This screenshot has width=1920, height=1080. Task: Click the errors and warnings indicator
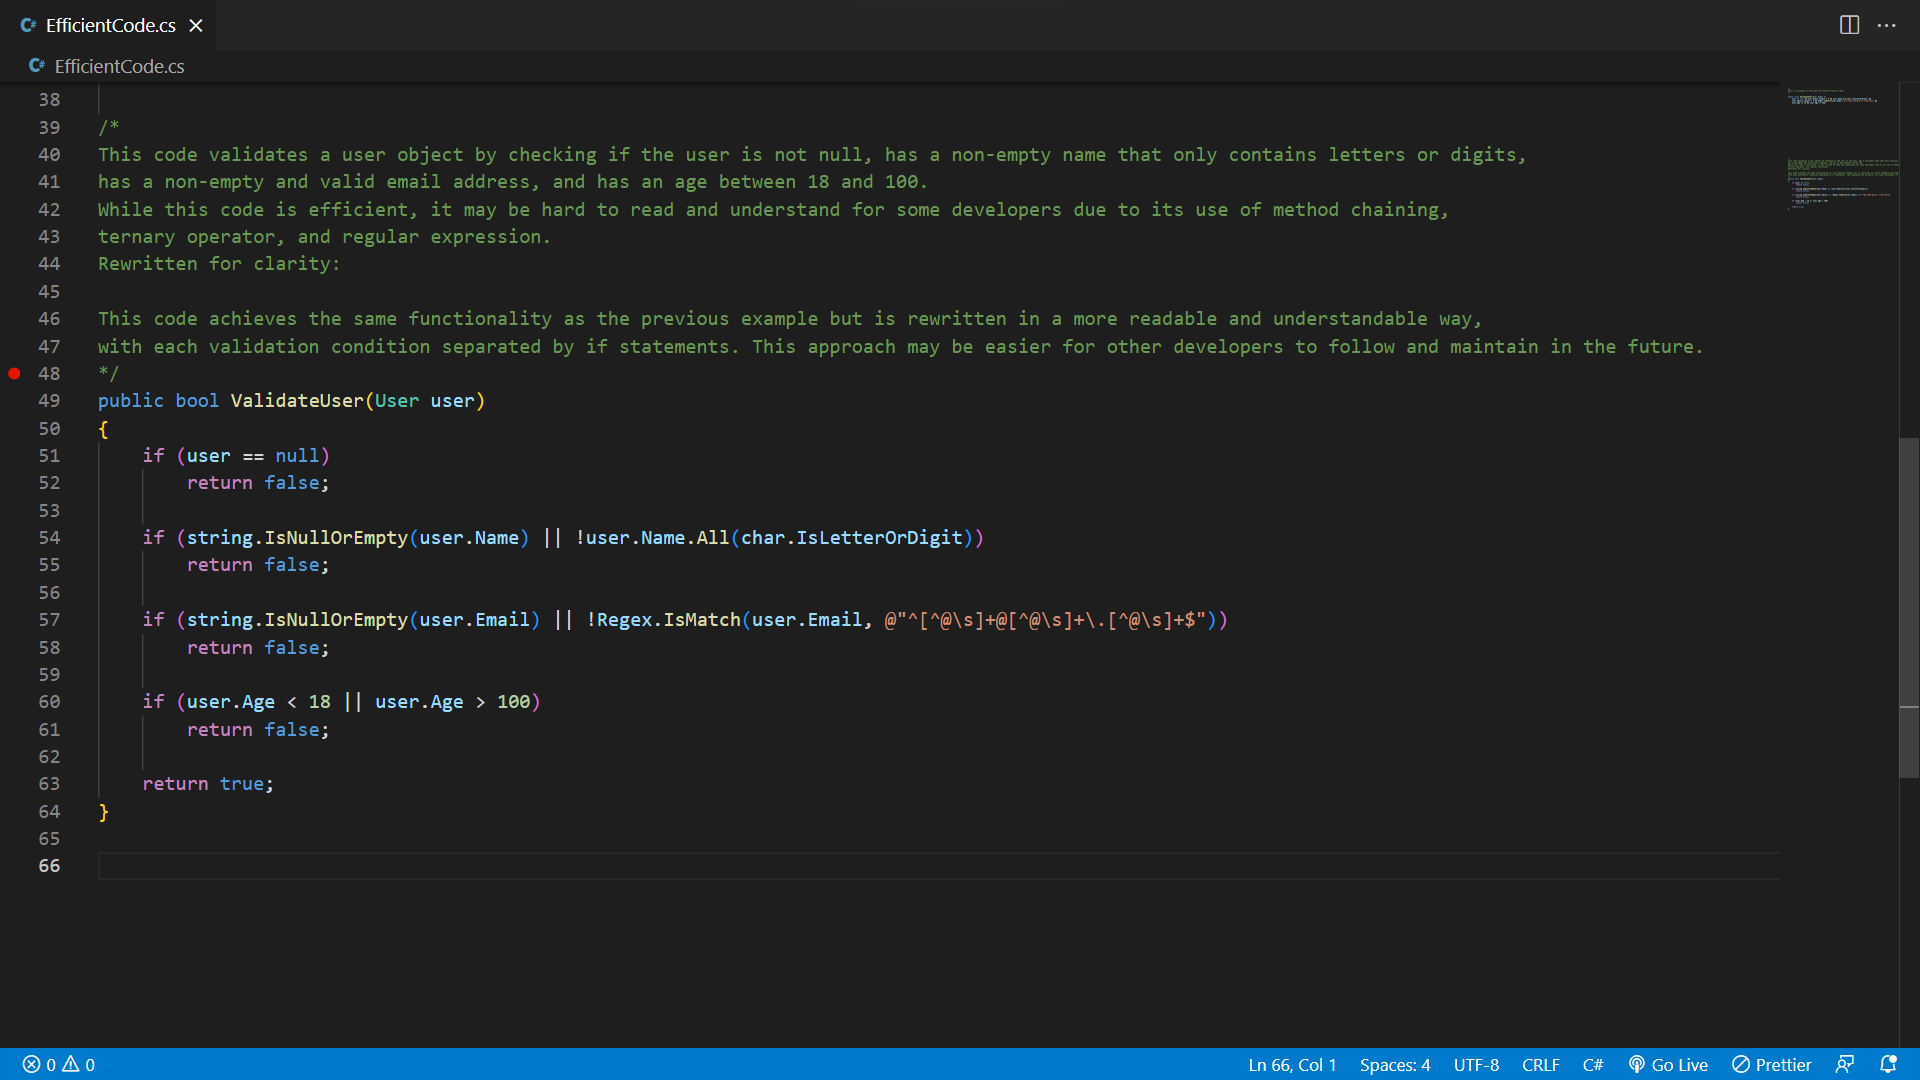(x=58, y=1064)
